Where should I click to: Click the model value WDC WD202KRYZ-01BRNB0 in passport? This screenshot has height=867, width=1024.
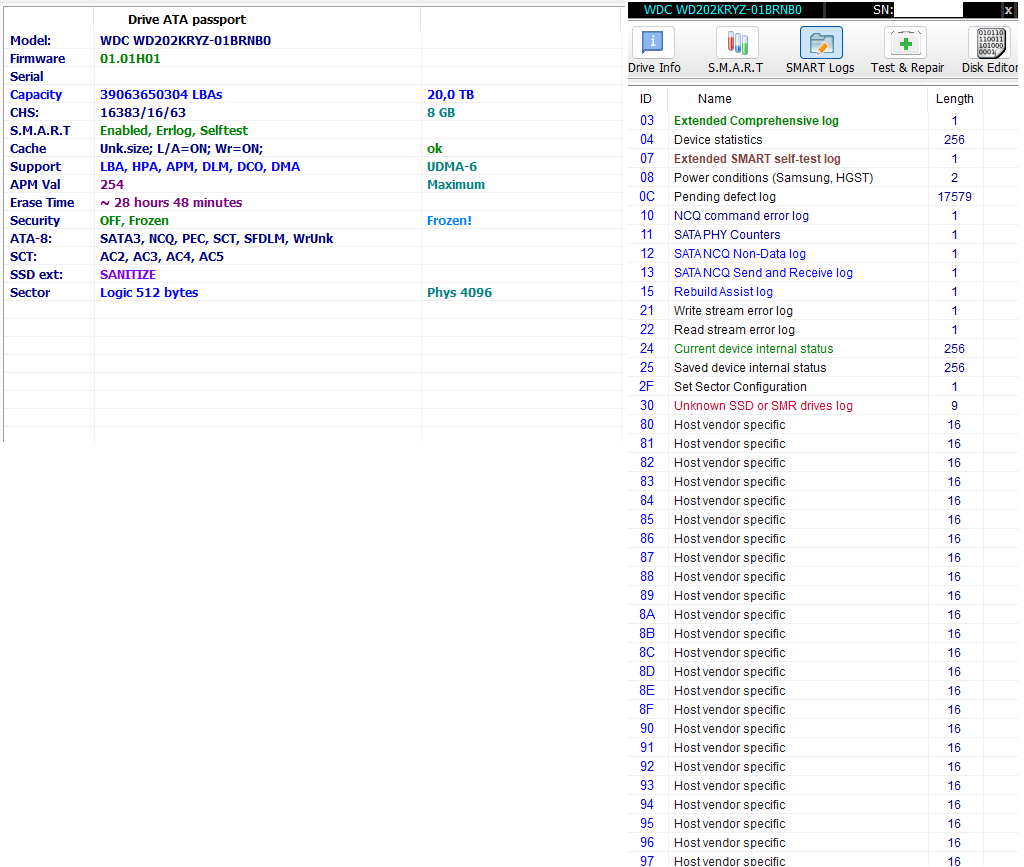[185, 40]
